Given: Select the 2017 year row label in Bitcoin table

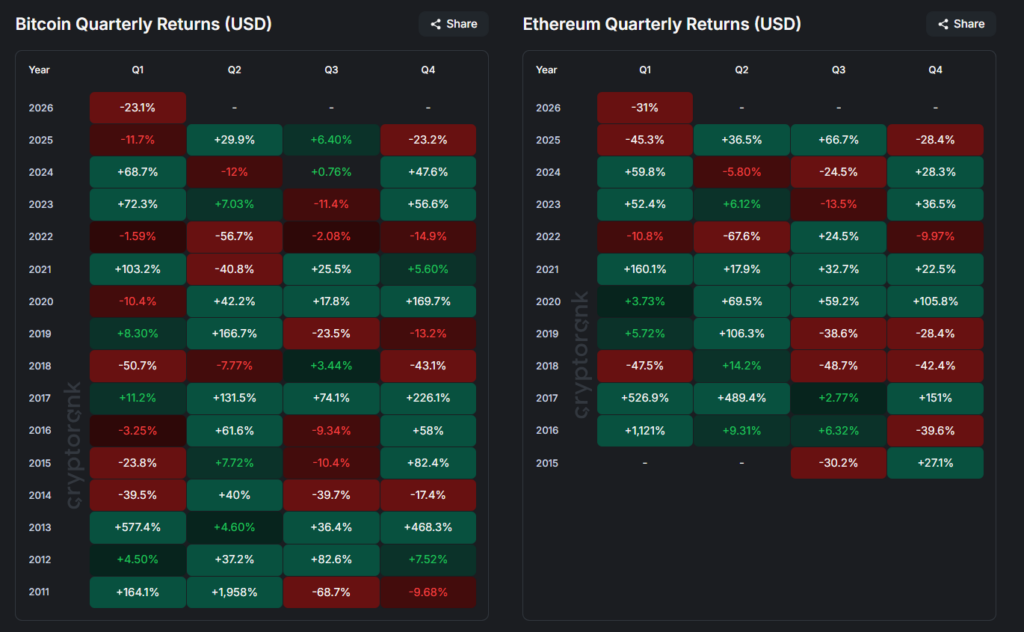Looking at the screenshot, I should pos(39,399).
